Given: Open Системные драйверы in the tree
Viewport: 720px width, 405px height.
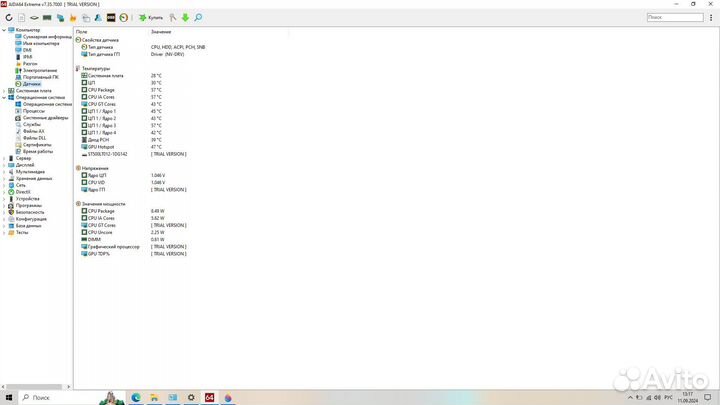Looking at the screenshot, I should 45,118.
